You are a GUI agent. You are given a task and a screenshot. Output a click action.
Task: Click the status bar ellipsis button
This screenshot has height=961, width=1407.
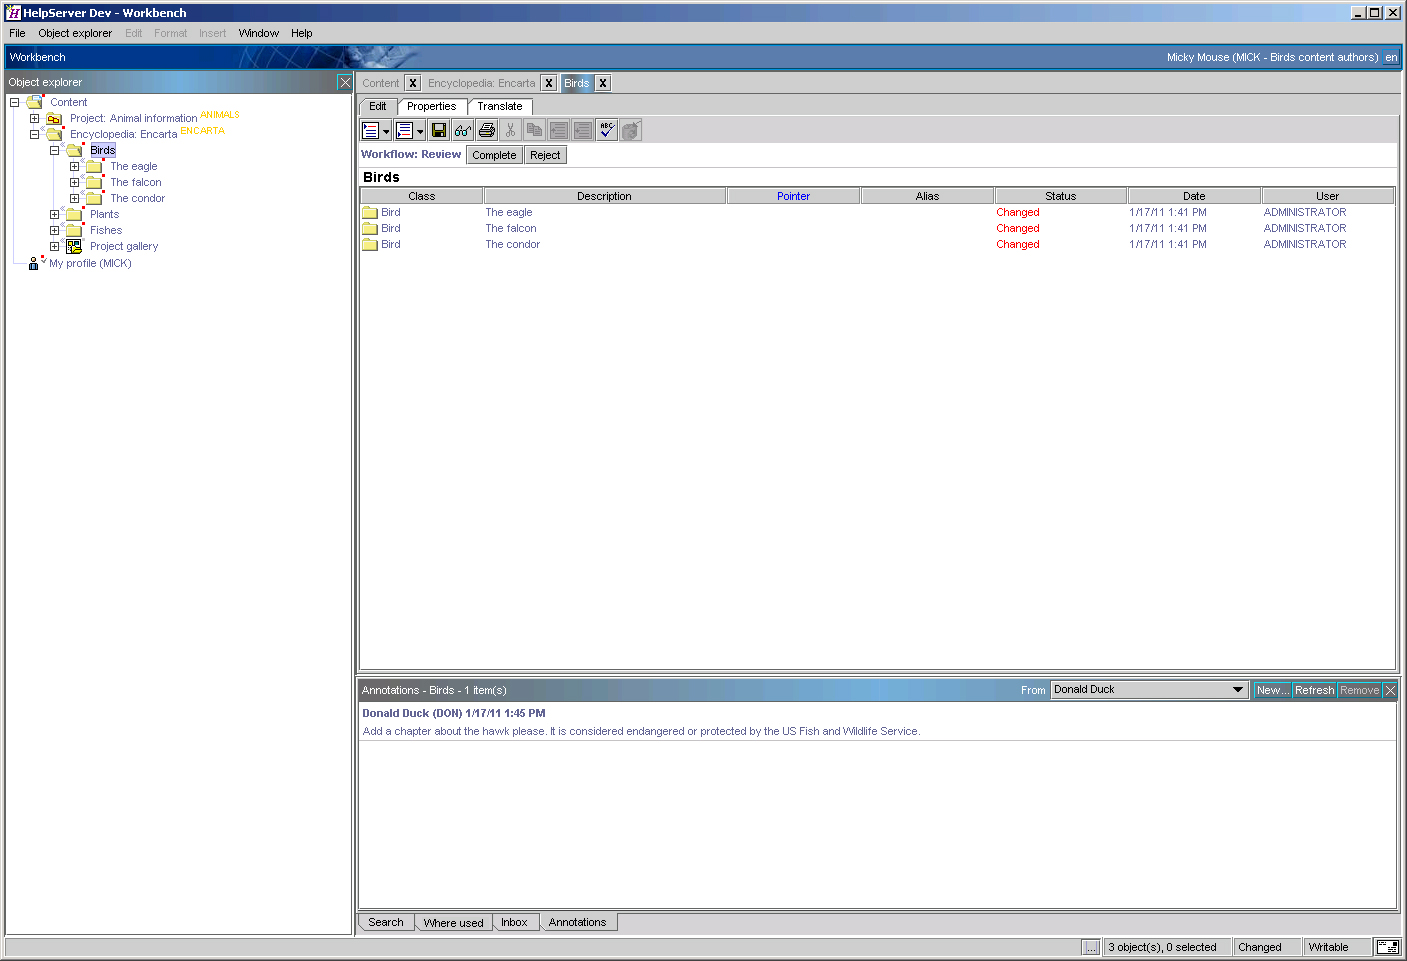click(x=1091, y=947)
